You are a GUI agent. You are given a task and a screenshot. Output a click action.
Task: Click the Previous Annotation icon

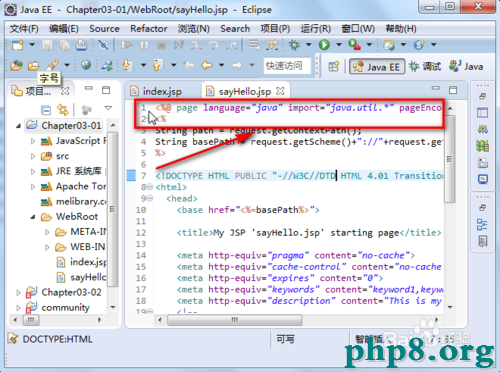click(158, 65)
